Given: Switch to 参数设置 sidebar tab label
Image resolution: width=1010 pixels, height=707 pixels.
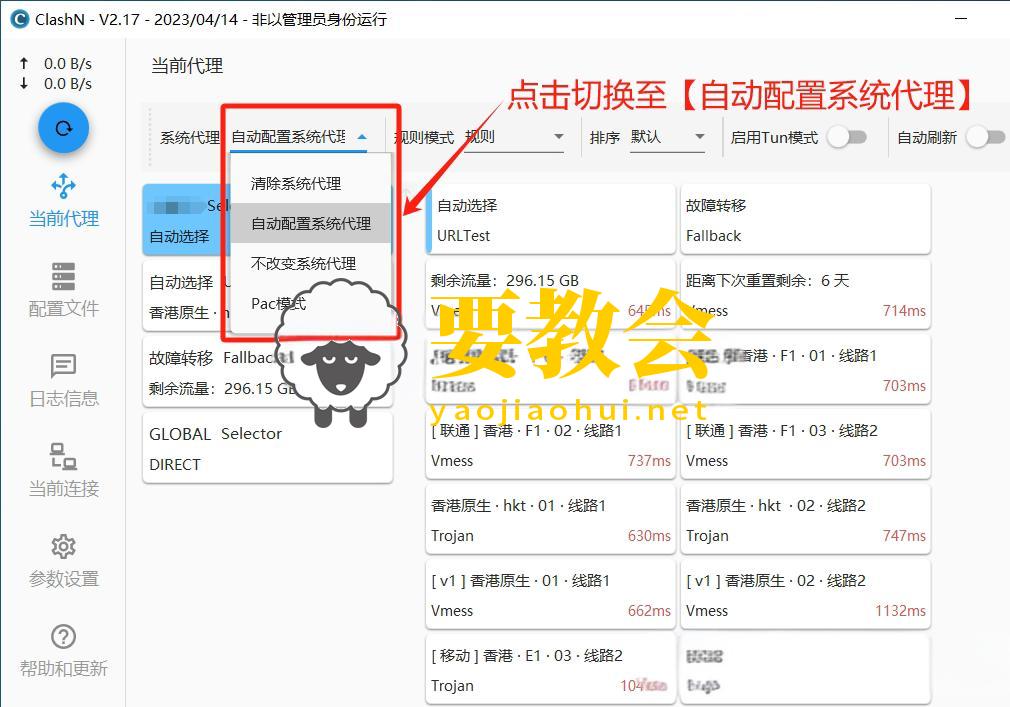Looking at the screenshot, I should (x=63, y=579).
